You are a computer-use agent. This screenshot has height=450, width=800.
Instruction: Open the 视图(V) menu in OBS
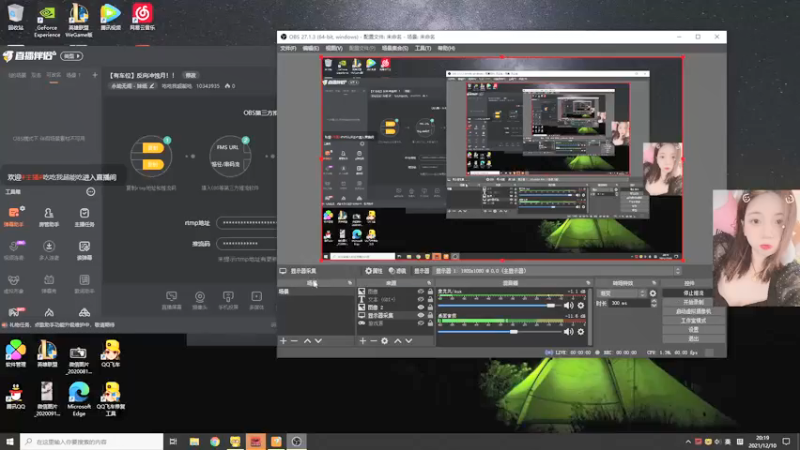[334, 48]
